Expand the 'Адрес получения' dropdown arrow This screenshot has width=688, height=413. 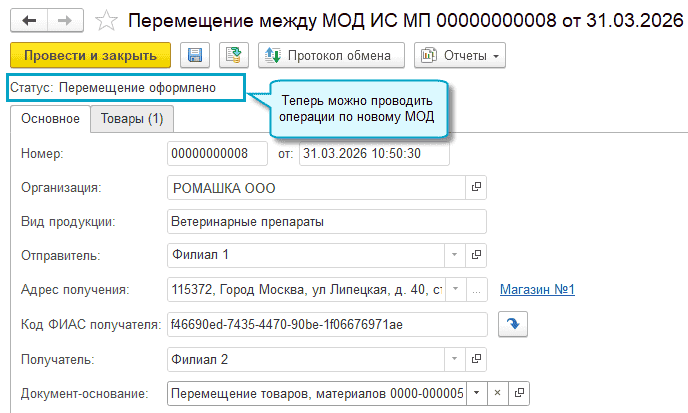pyautogui.click(x=455, y=290)
